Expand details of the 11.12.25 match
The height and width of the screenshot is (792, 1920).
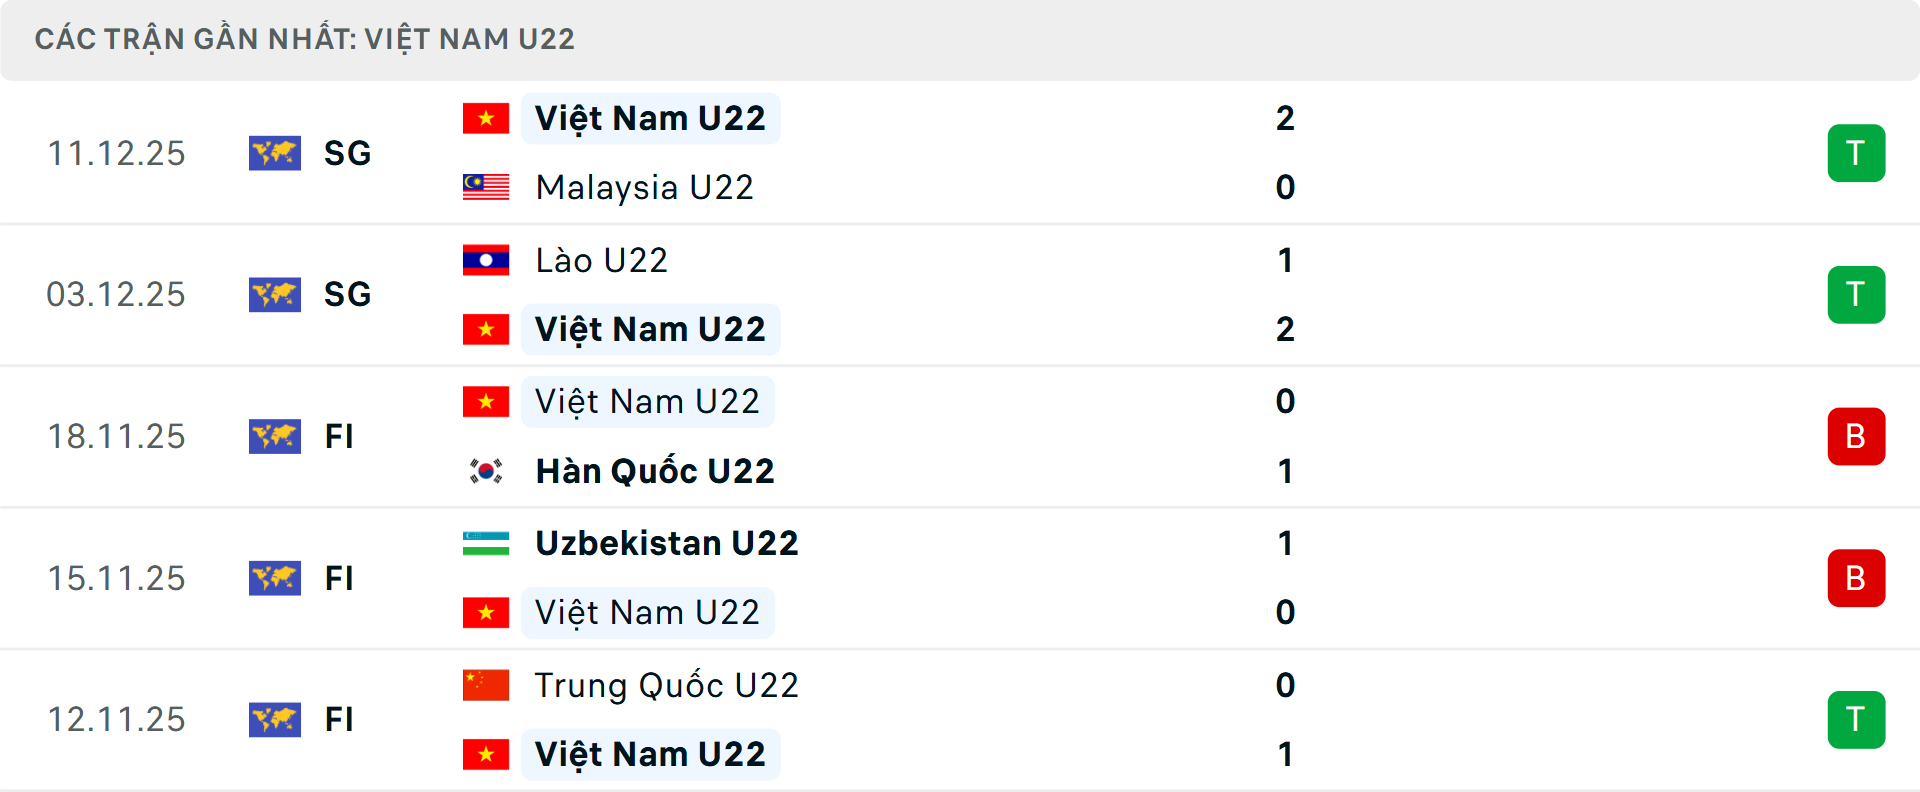[960, 153]
